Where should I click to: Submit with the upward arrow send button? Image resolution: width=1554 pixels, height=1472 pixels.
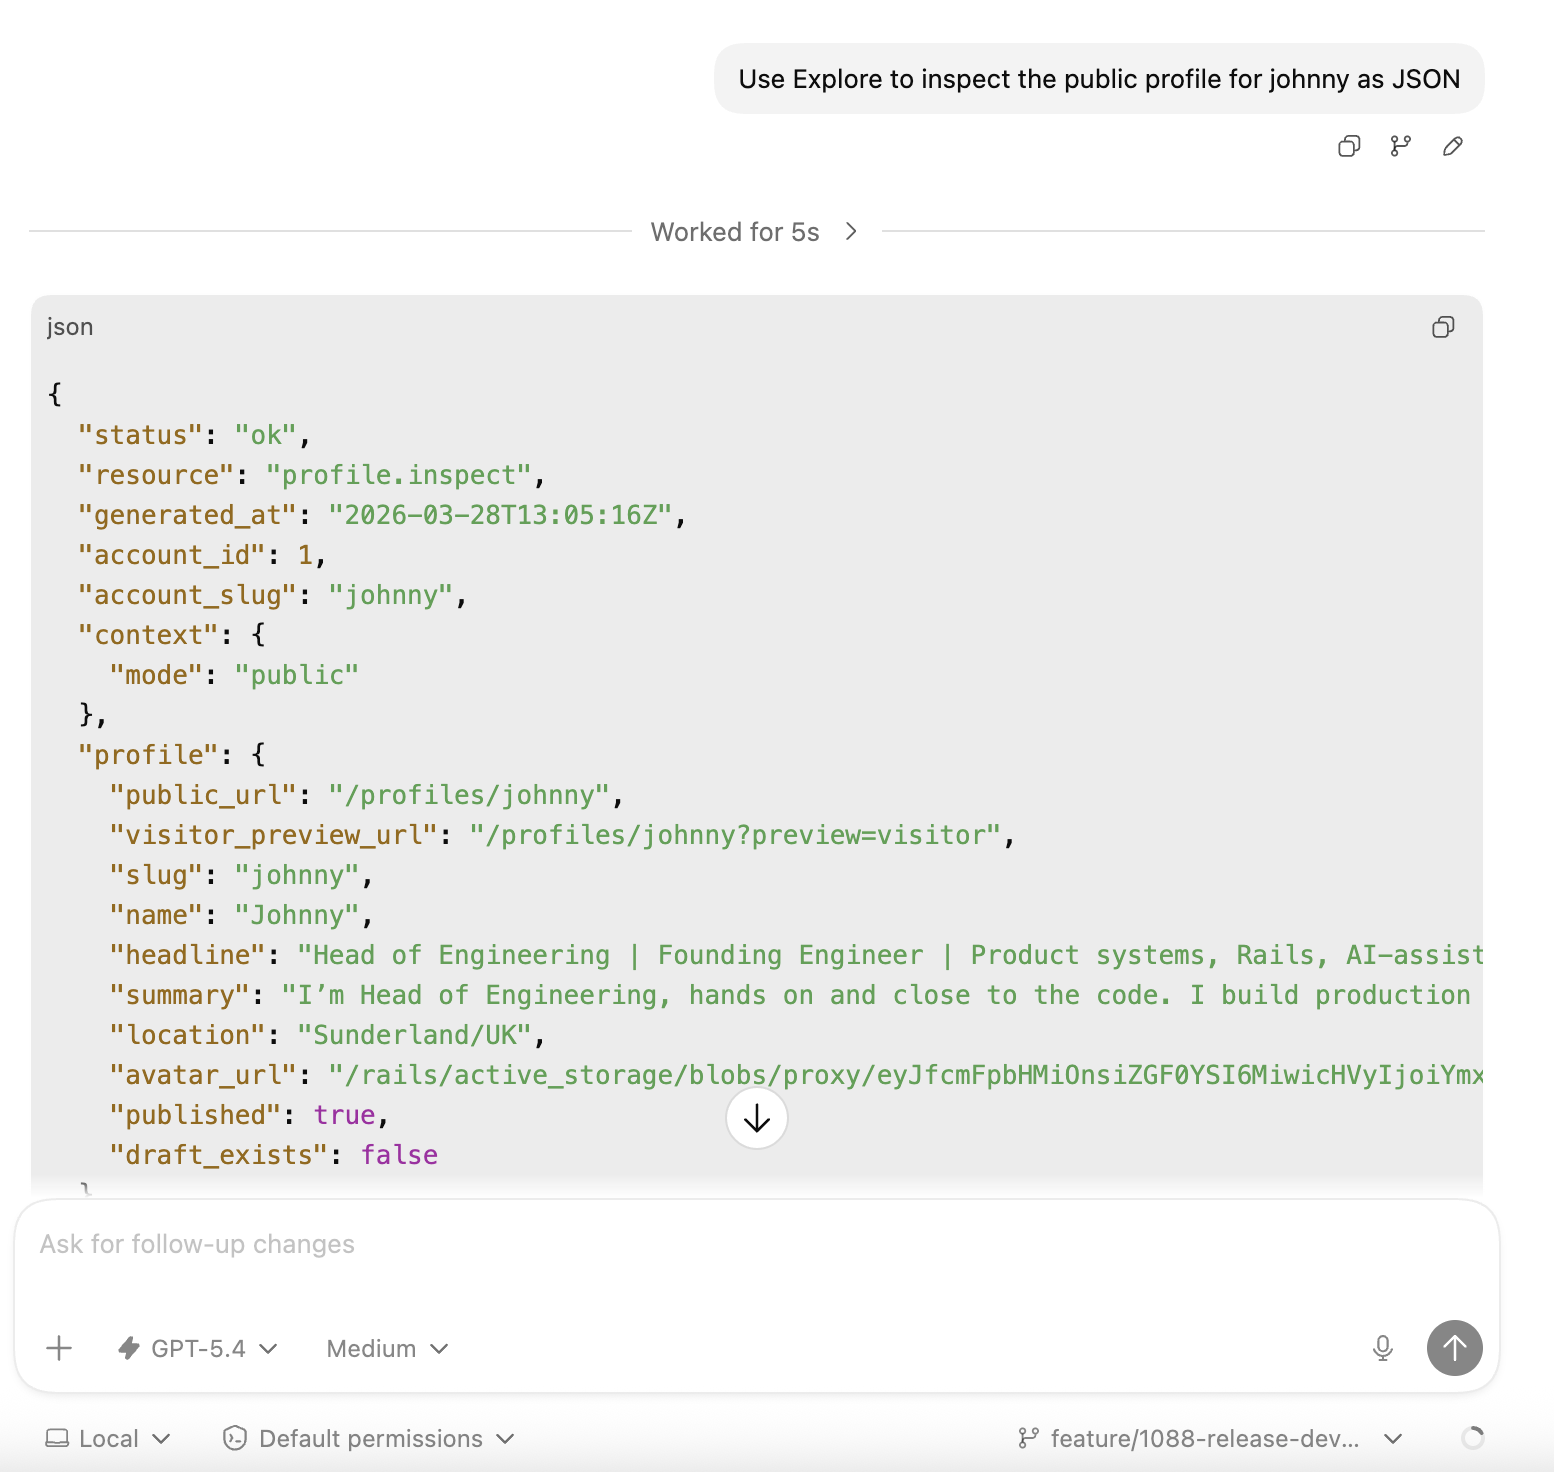click(x=1453, y=1348)
